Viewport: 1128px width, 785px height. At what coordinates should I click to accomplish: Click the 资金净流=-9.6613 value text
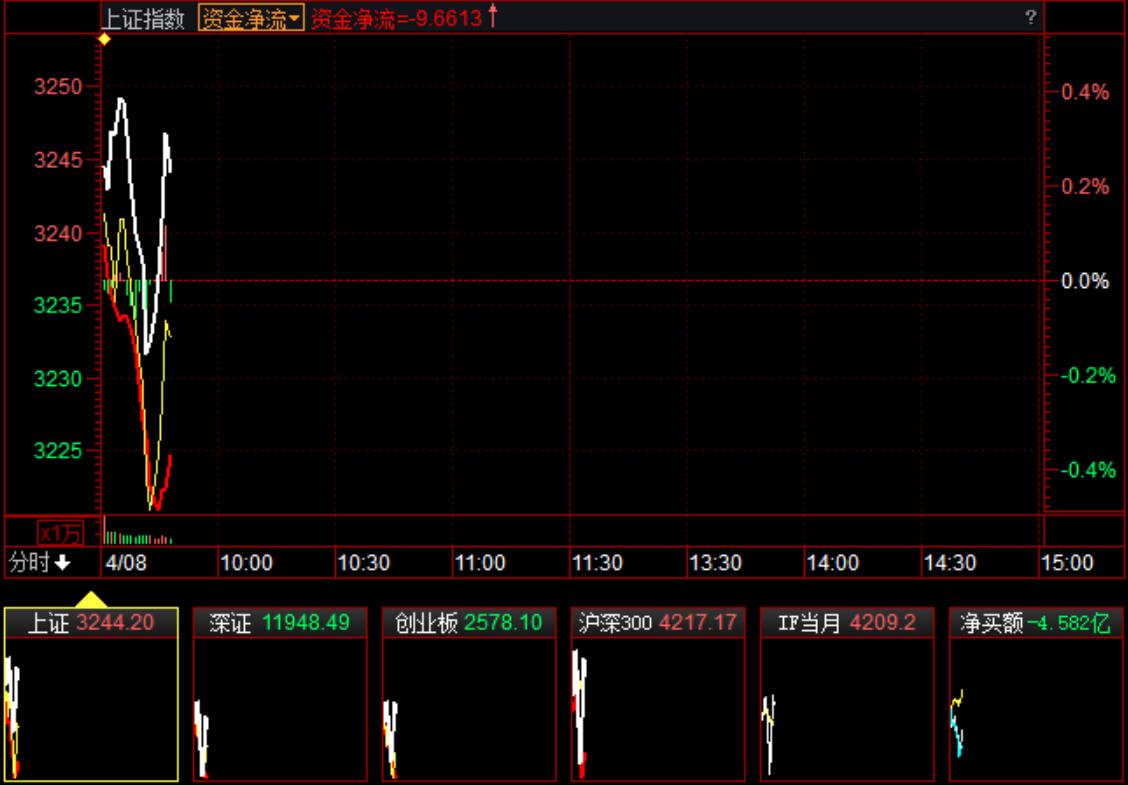(x=396, y=19)
